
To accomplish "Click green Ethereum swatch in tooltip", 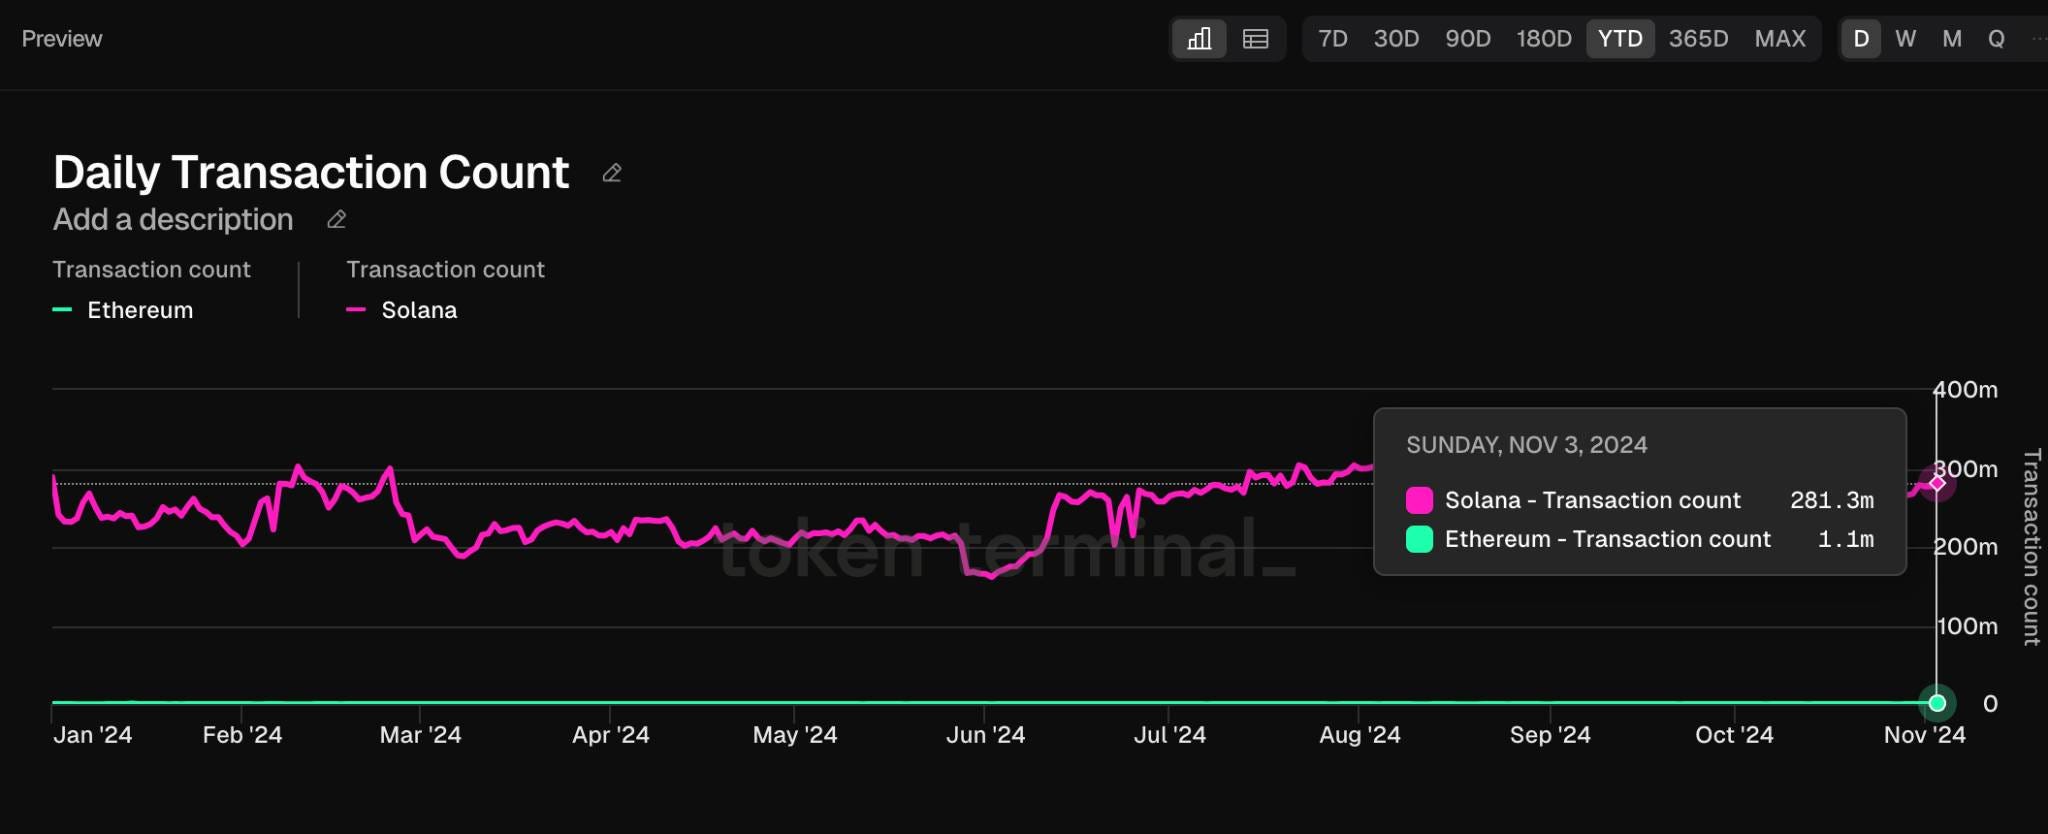I will 1419,539.
